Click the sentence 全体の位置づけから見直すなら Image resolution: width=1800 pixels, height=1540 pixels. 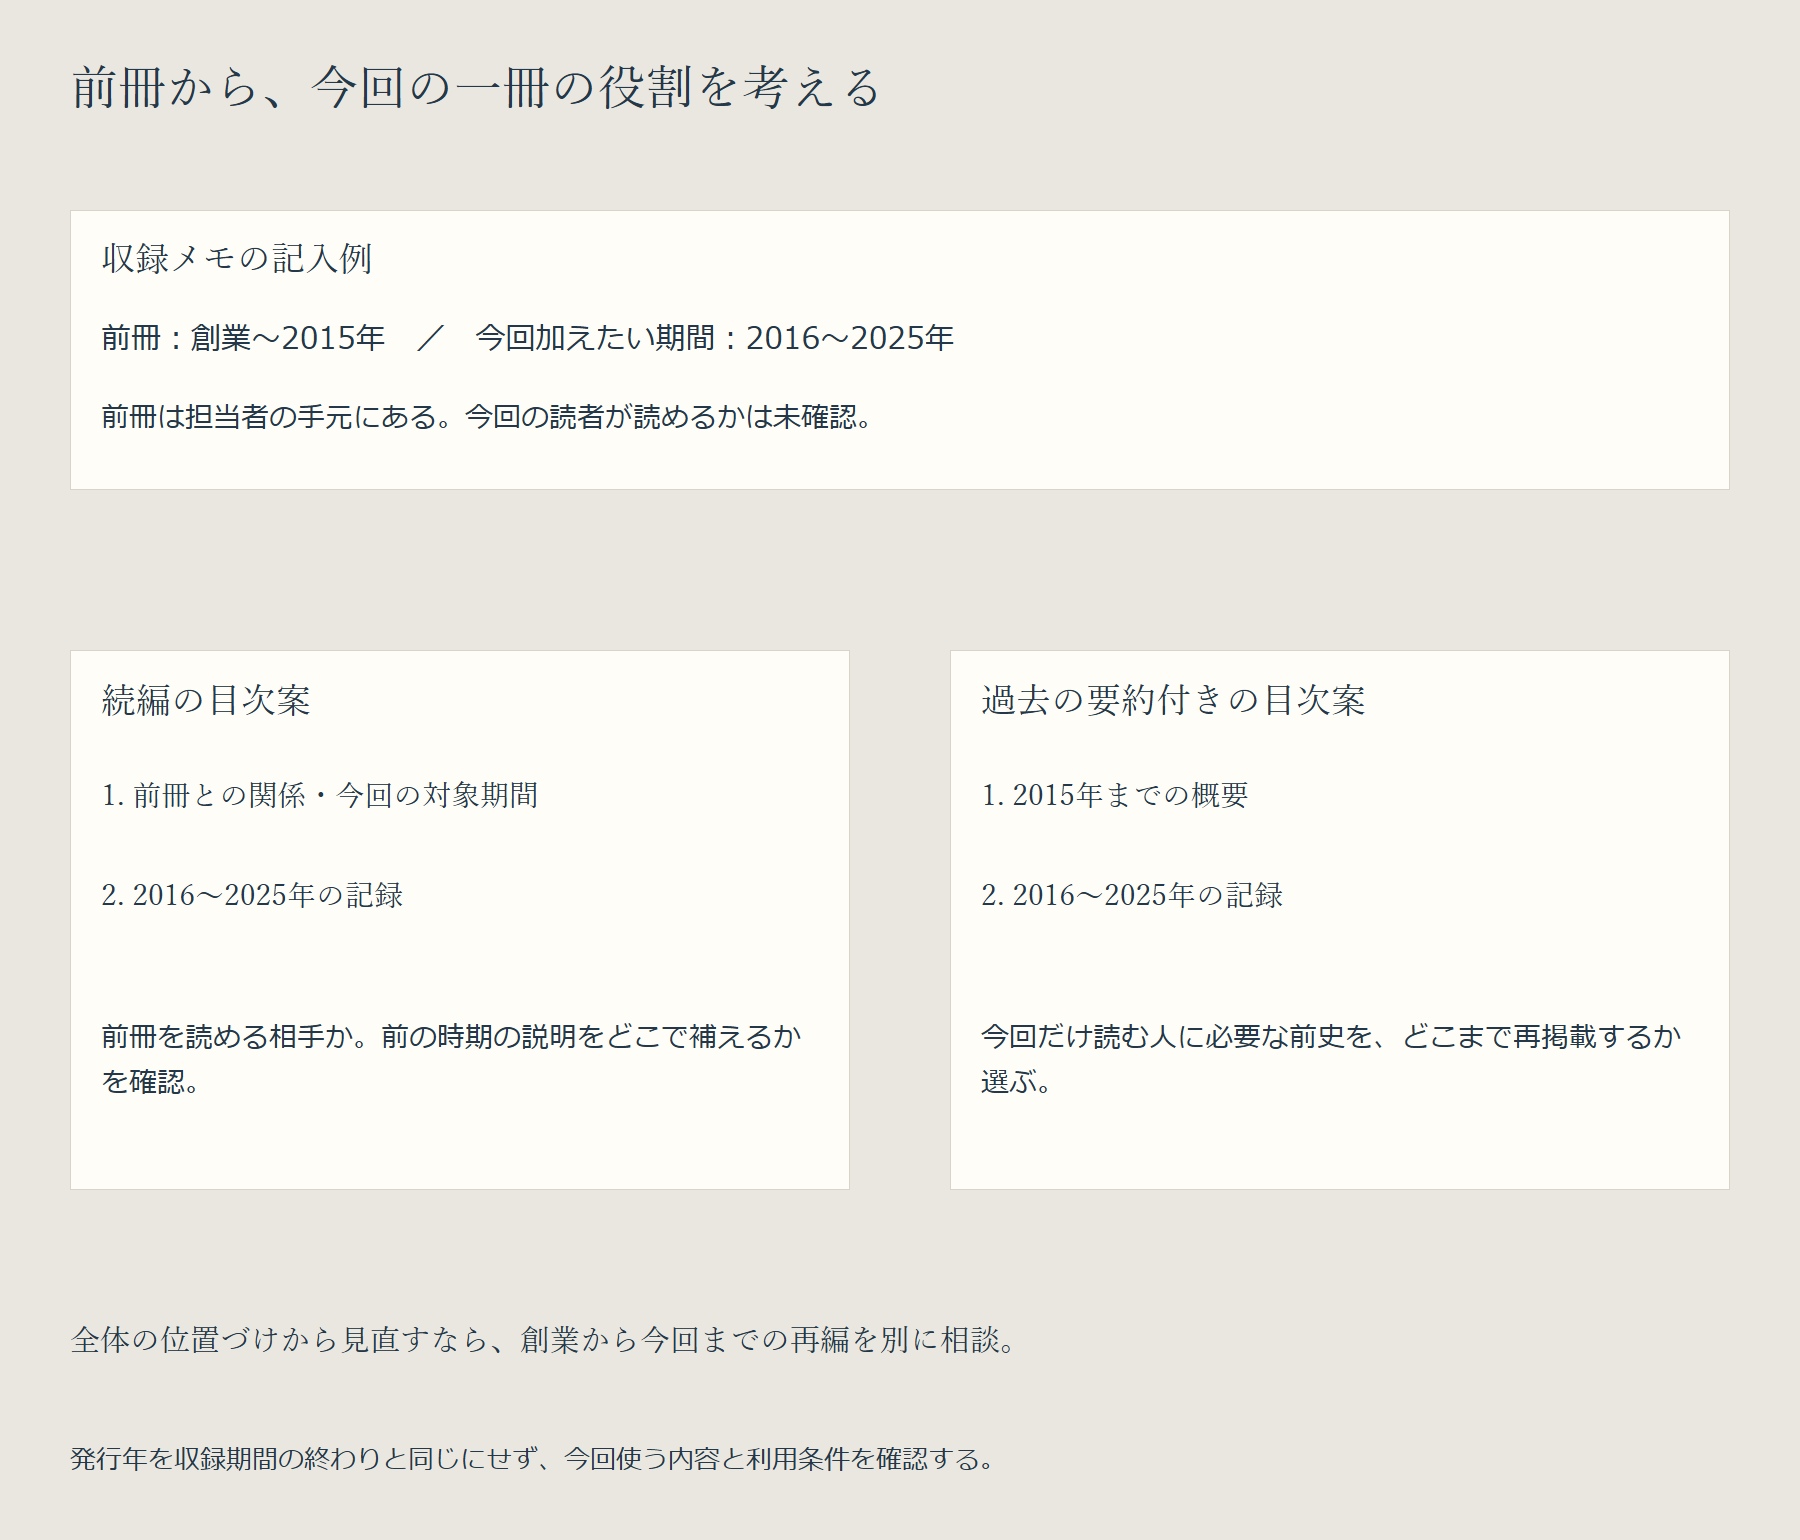coord(544,1339)
